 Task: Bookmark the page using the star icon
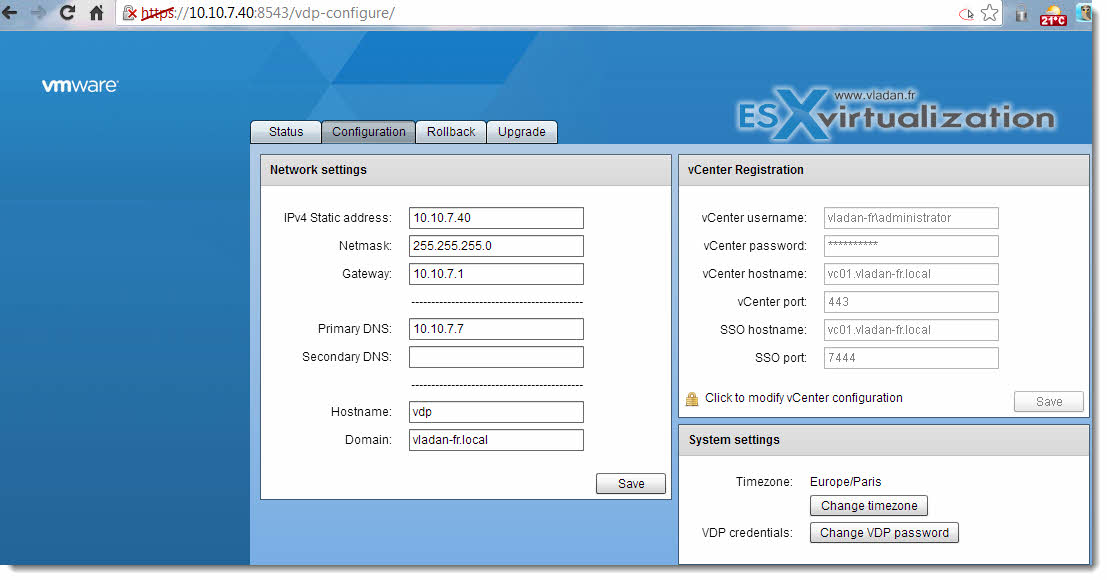990,13
